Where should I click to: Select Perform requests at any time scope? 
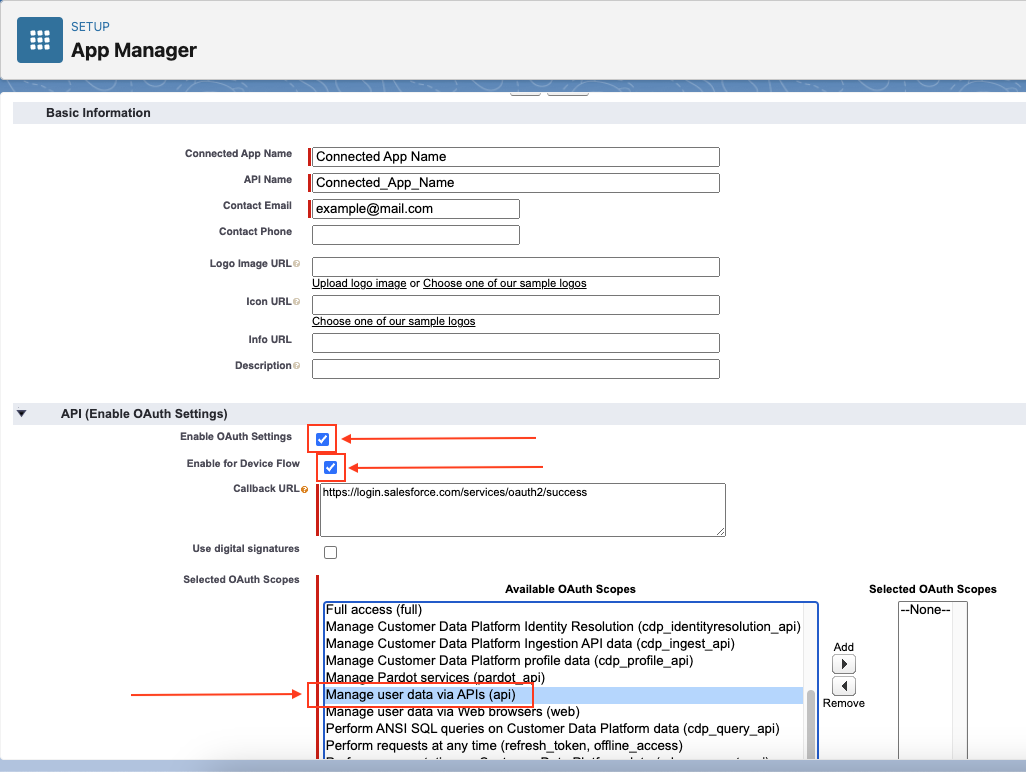[564, 746]
